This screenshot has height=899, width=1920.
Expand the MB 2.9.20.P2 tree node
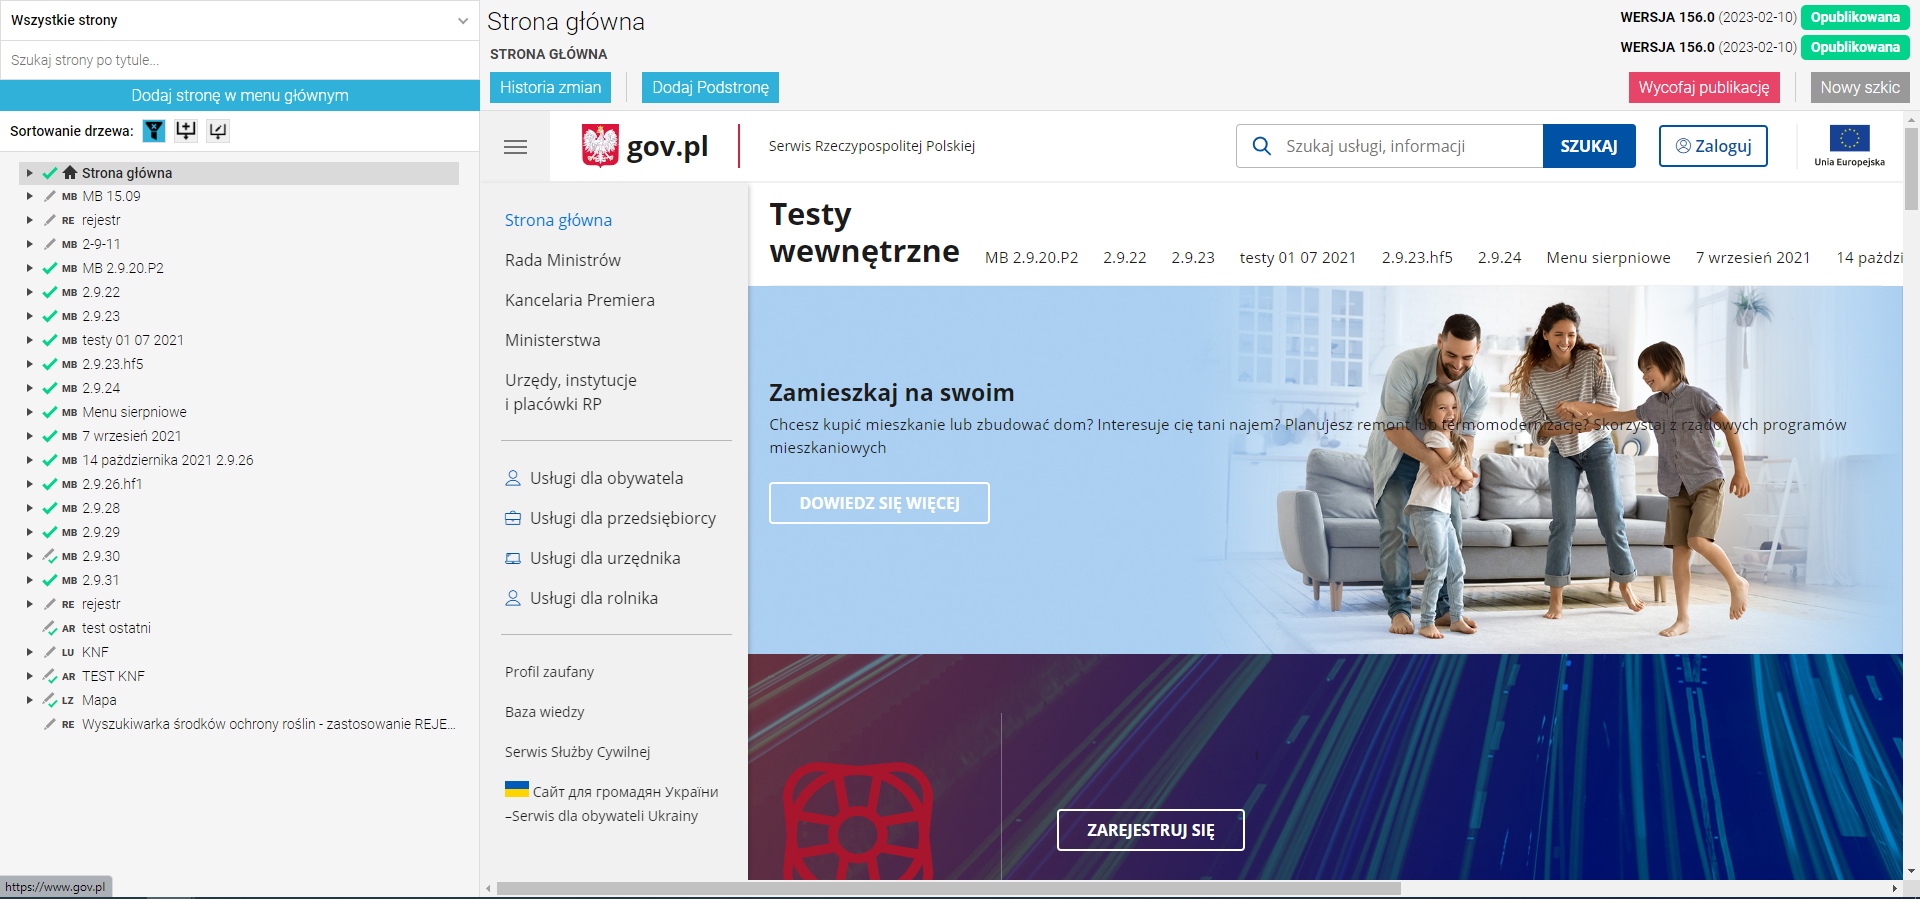coord(30,268)
